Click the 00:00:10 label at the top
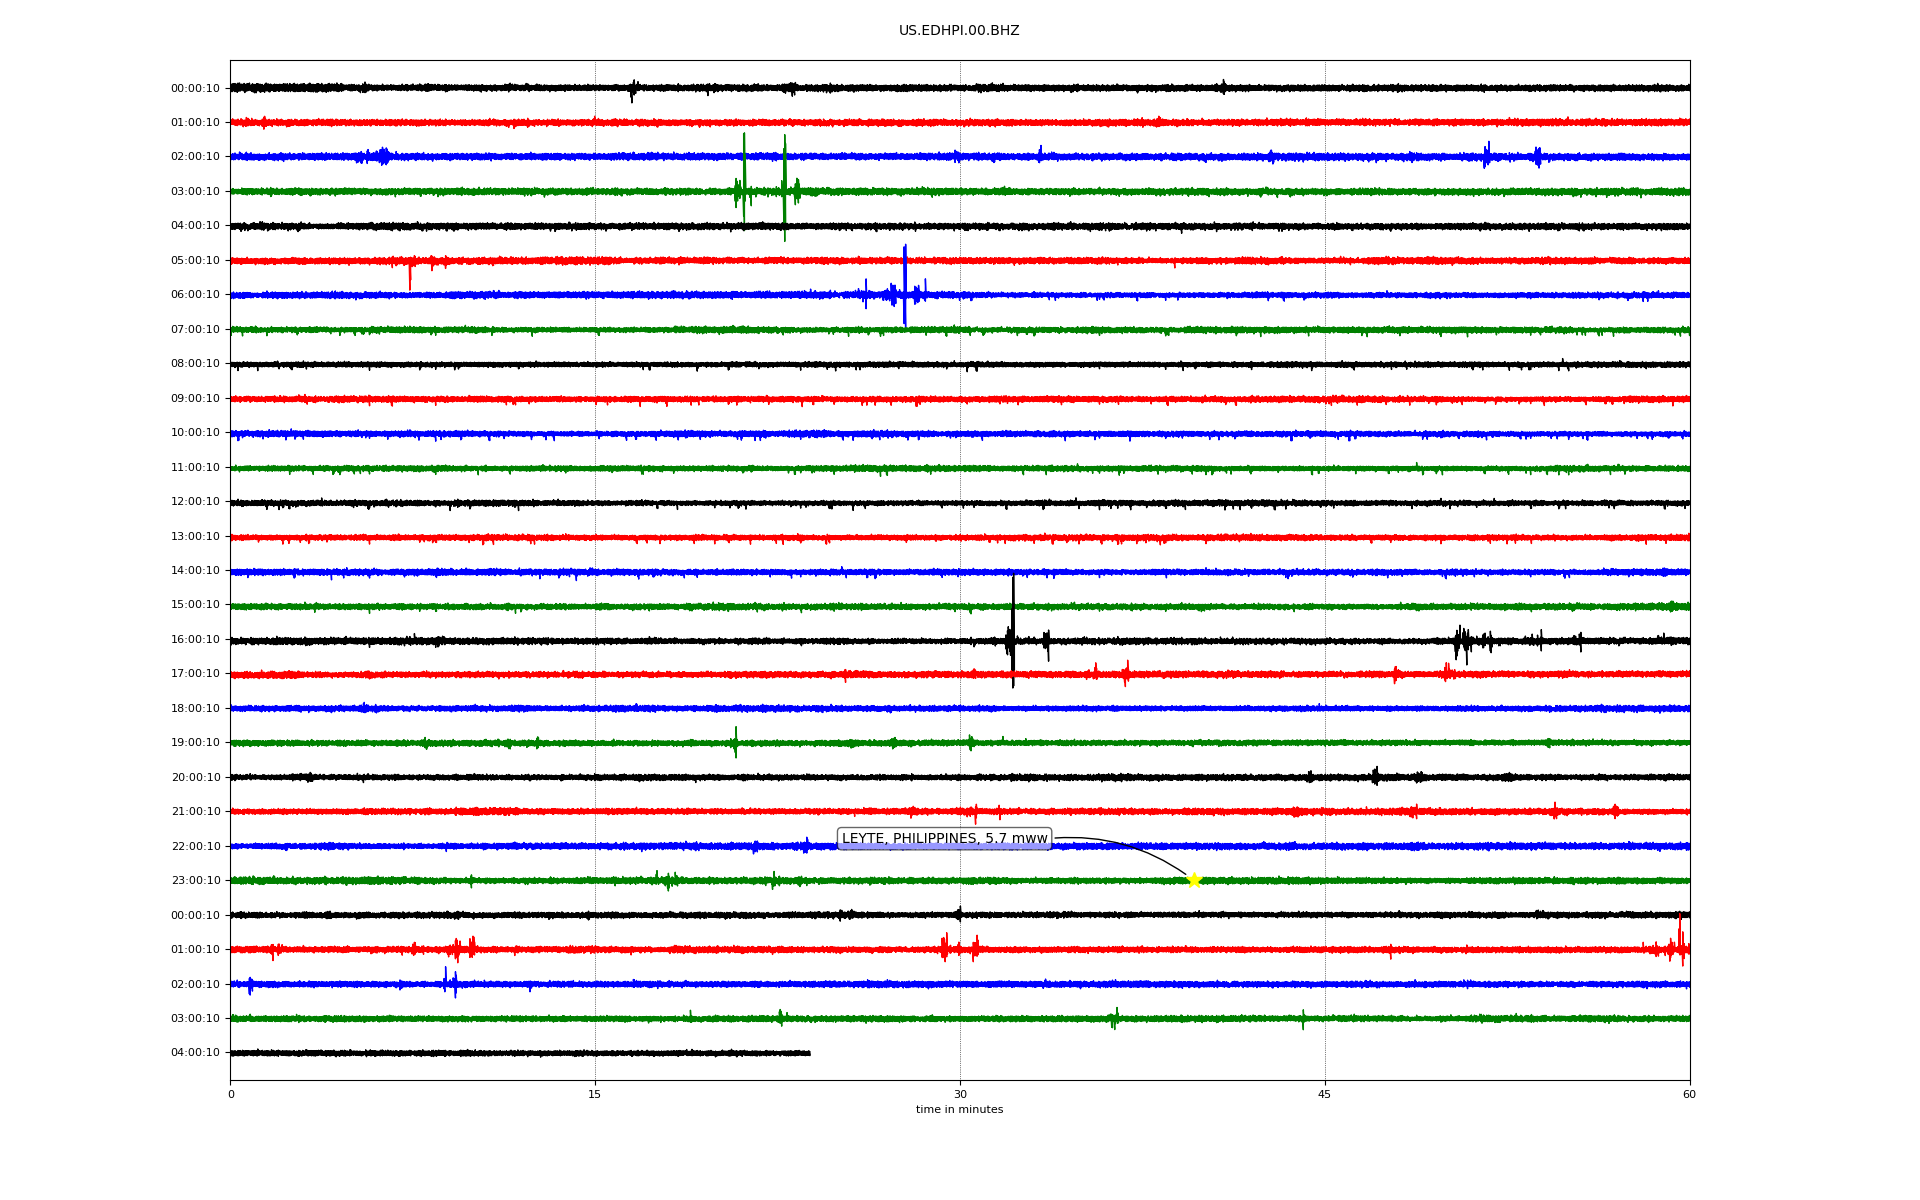The image size is (1920, 1200). tap(195, 89)
